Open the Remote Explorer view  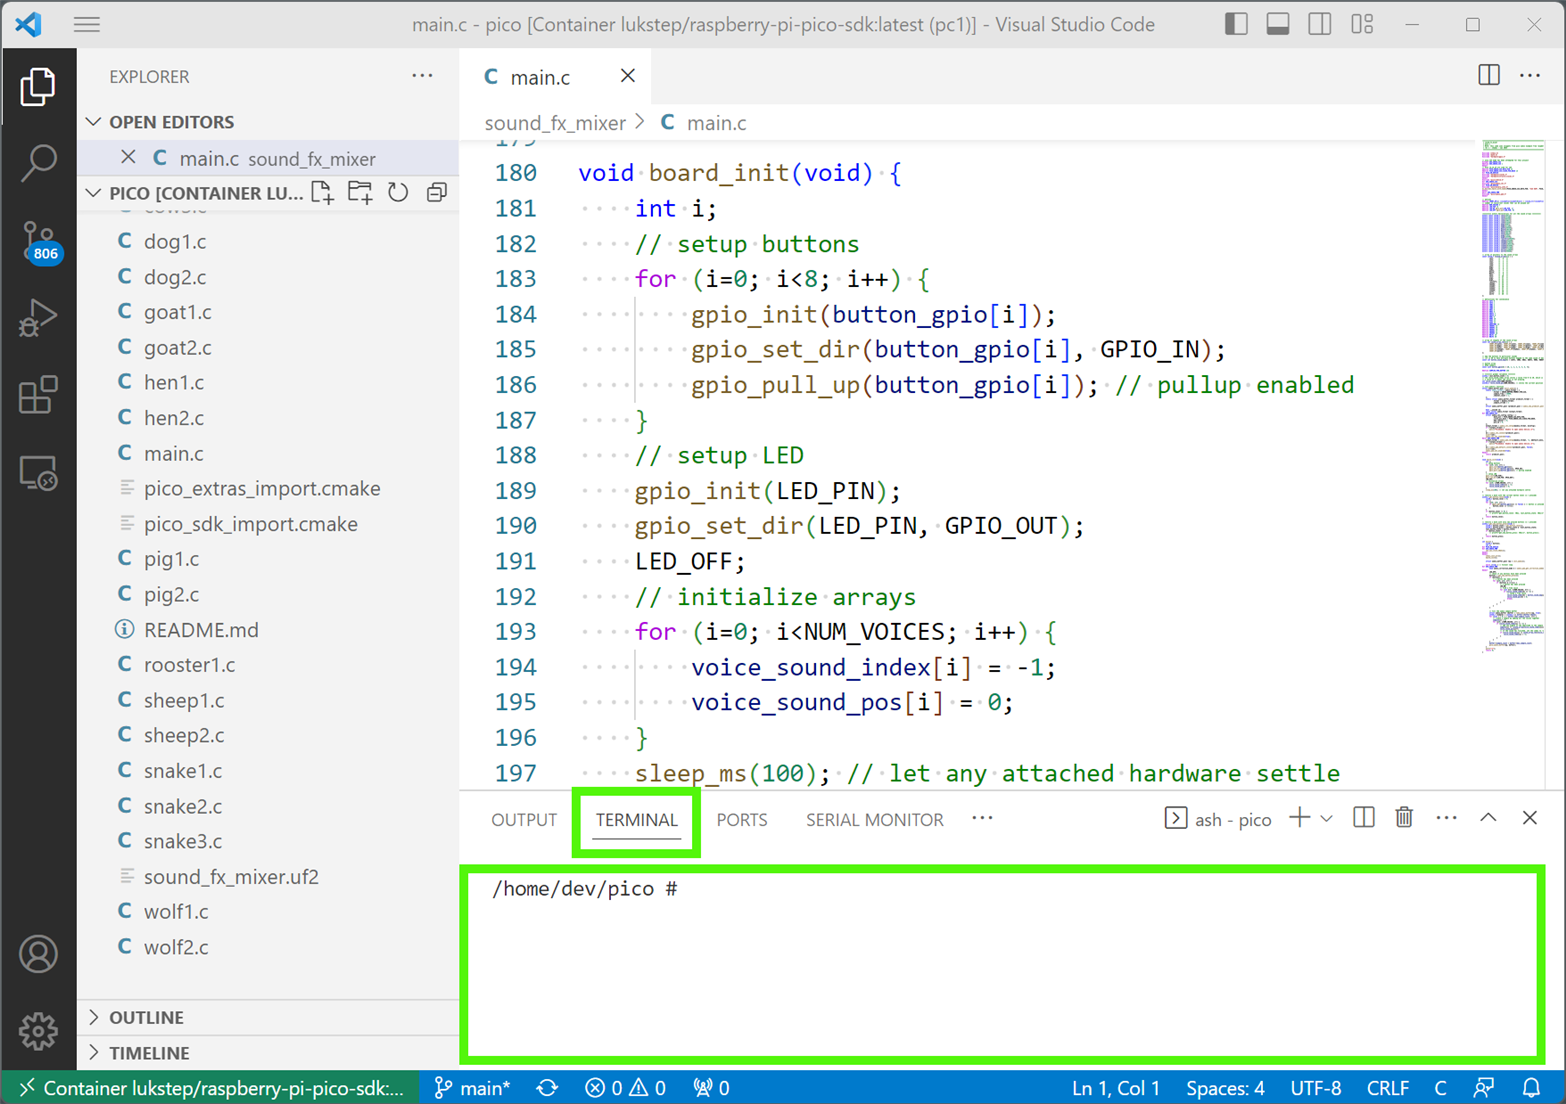click(38, 473)
